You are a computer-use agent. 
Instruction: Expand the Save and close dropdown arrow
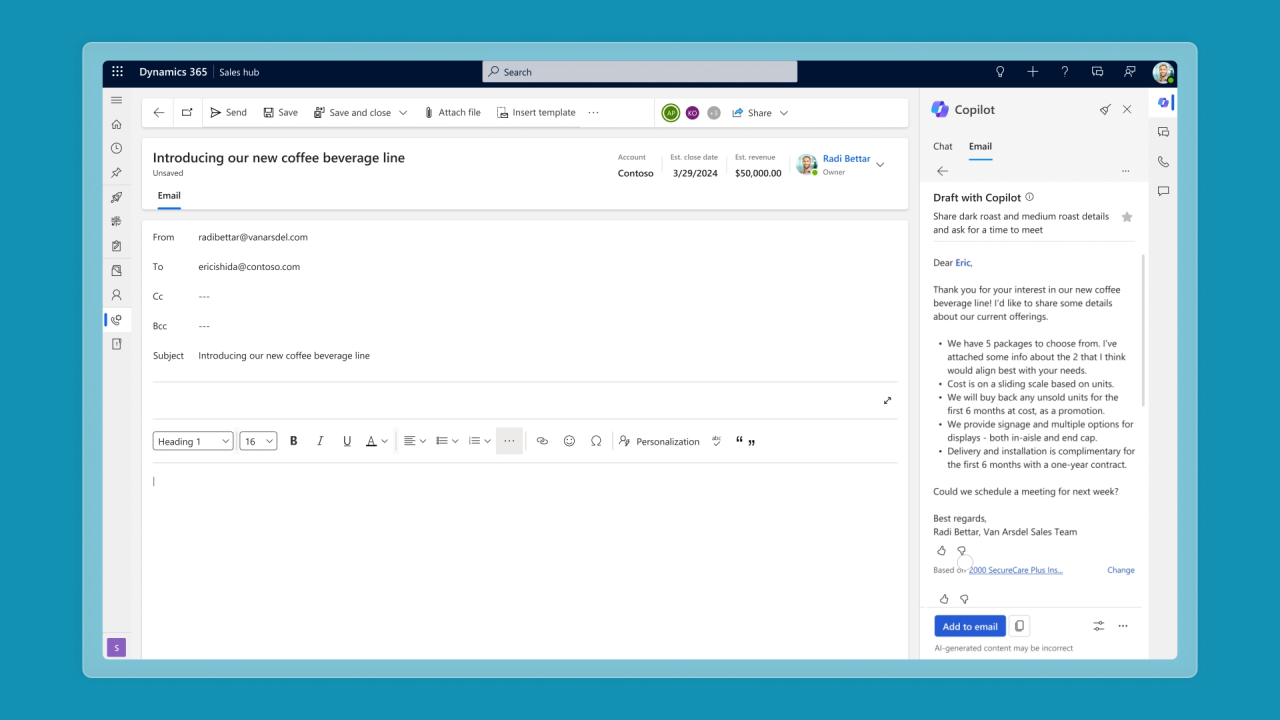[403, 113]
